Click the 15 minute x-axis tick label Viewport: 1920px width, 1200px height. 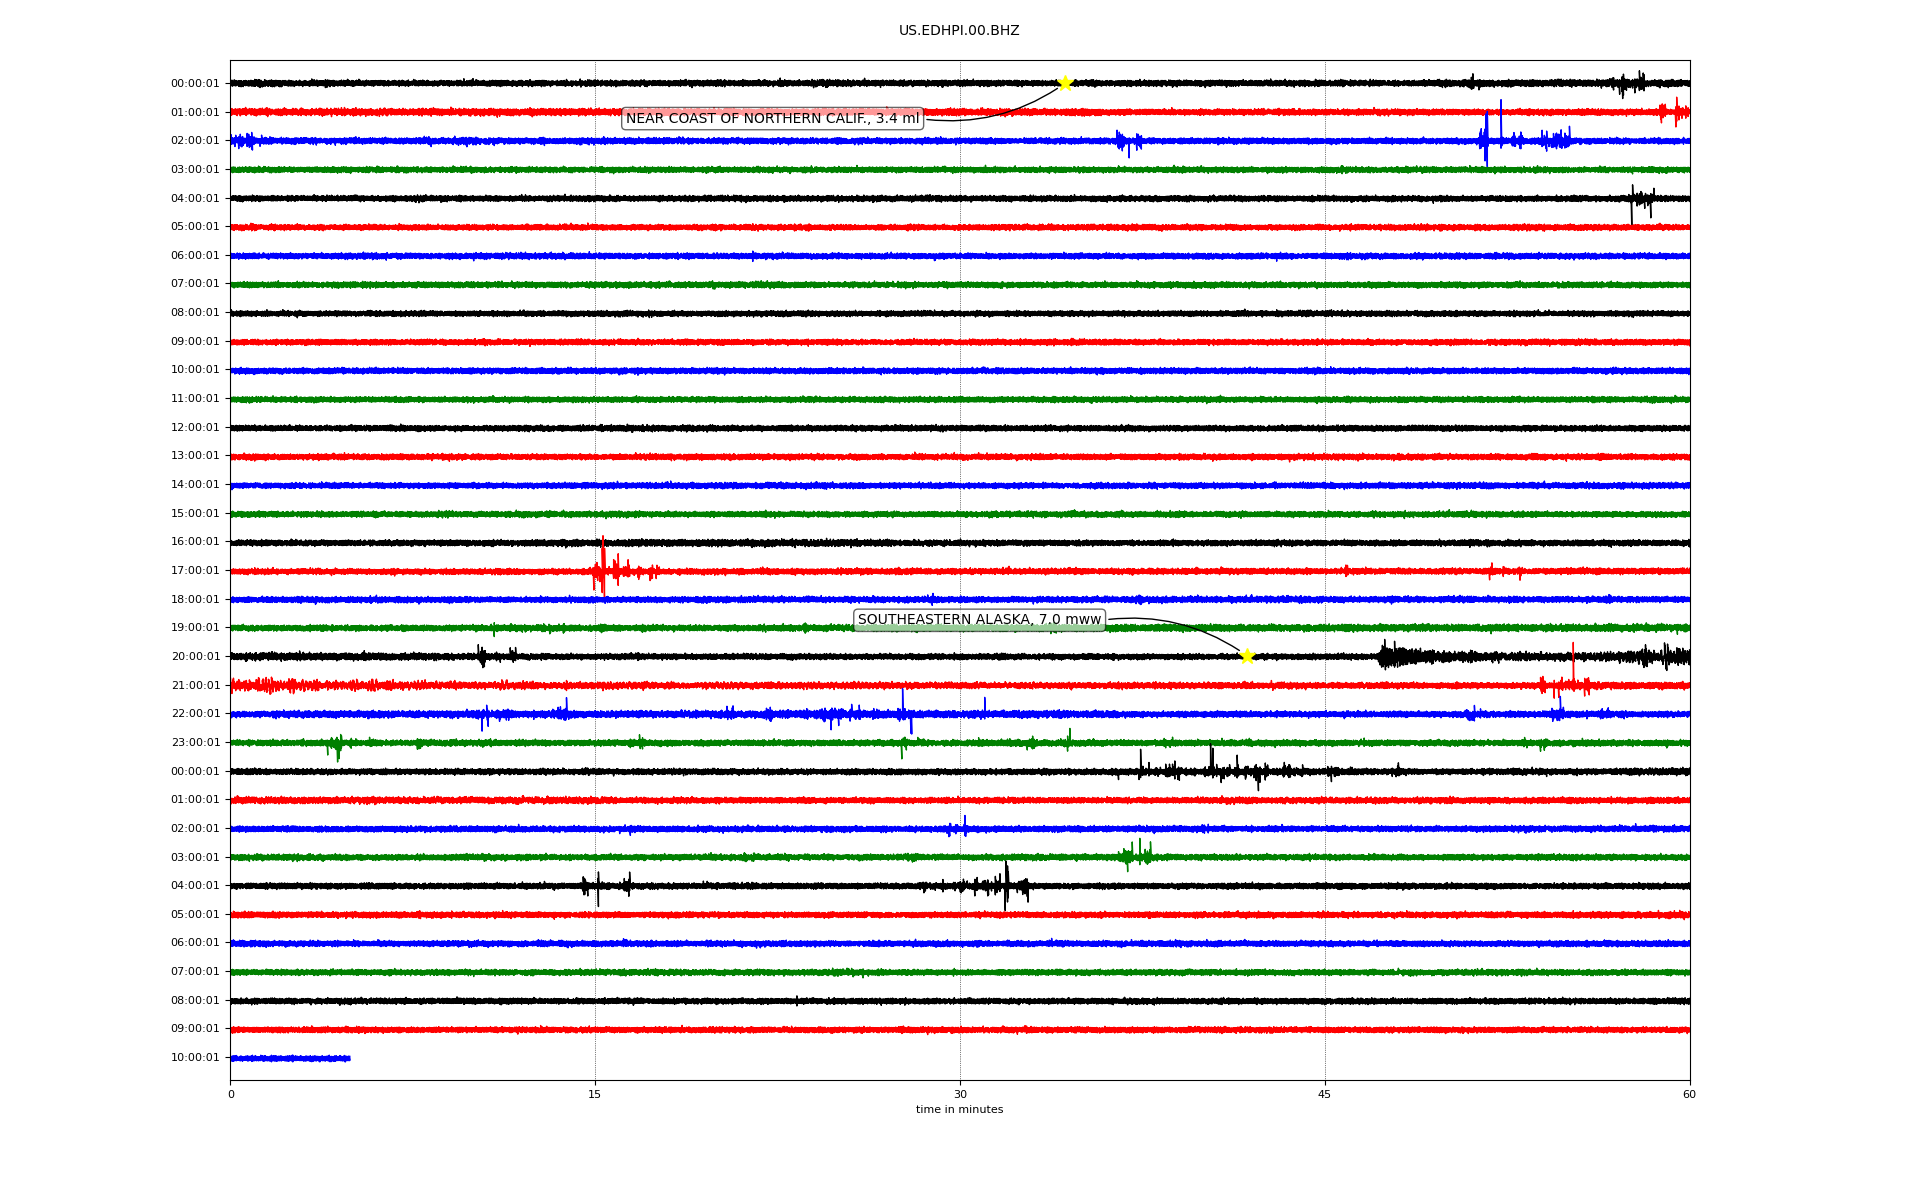[595, 1094]
